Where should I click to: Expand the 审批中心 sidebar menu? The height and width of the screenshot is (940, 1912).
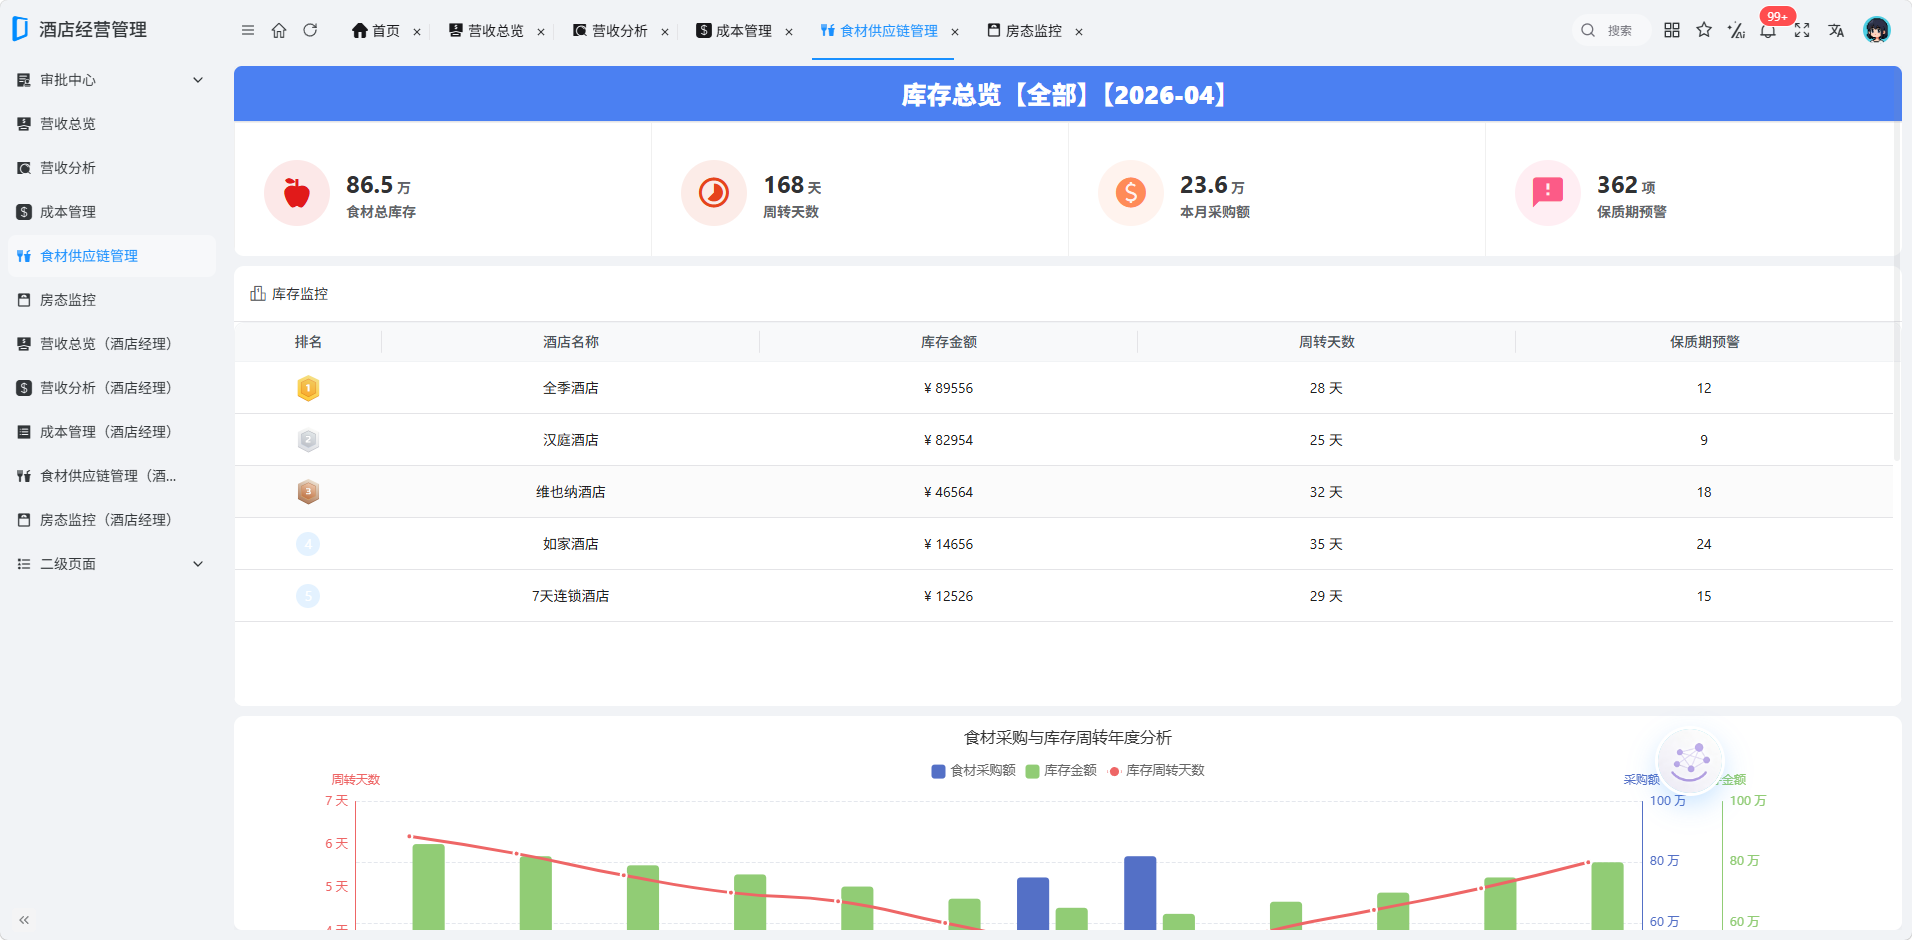[x=112, y=80]
